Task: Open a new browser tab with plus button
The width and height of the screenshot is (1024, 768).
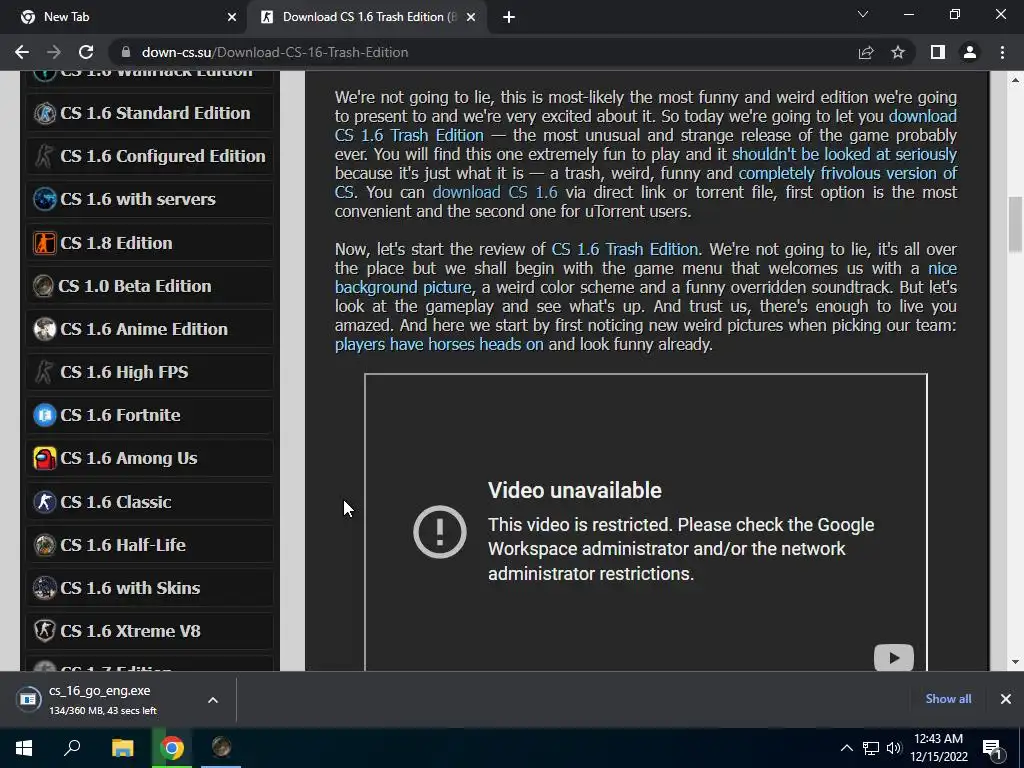Action: (x=509, y=17)
